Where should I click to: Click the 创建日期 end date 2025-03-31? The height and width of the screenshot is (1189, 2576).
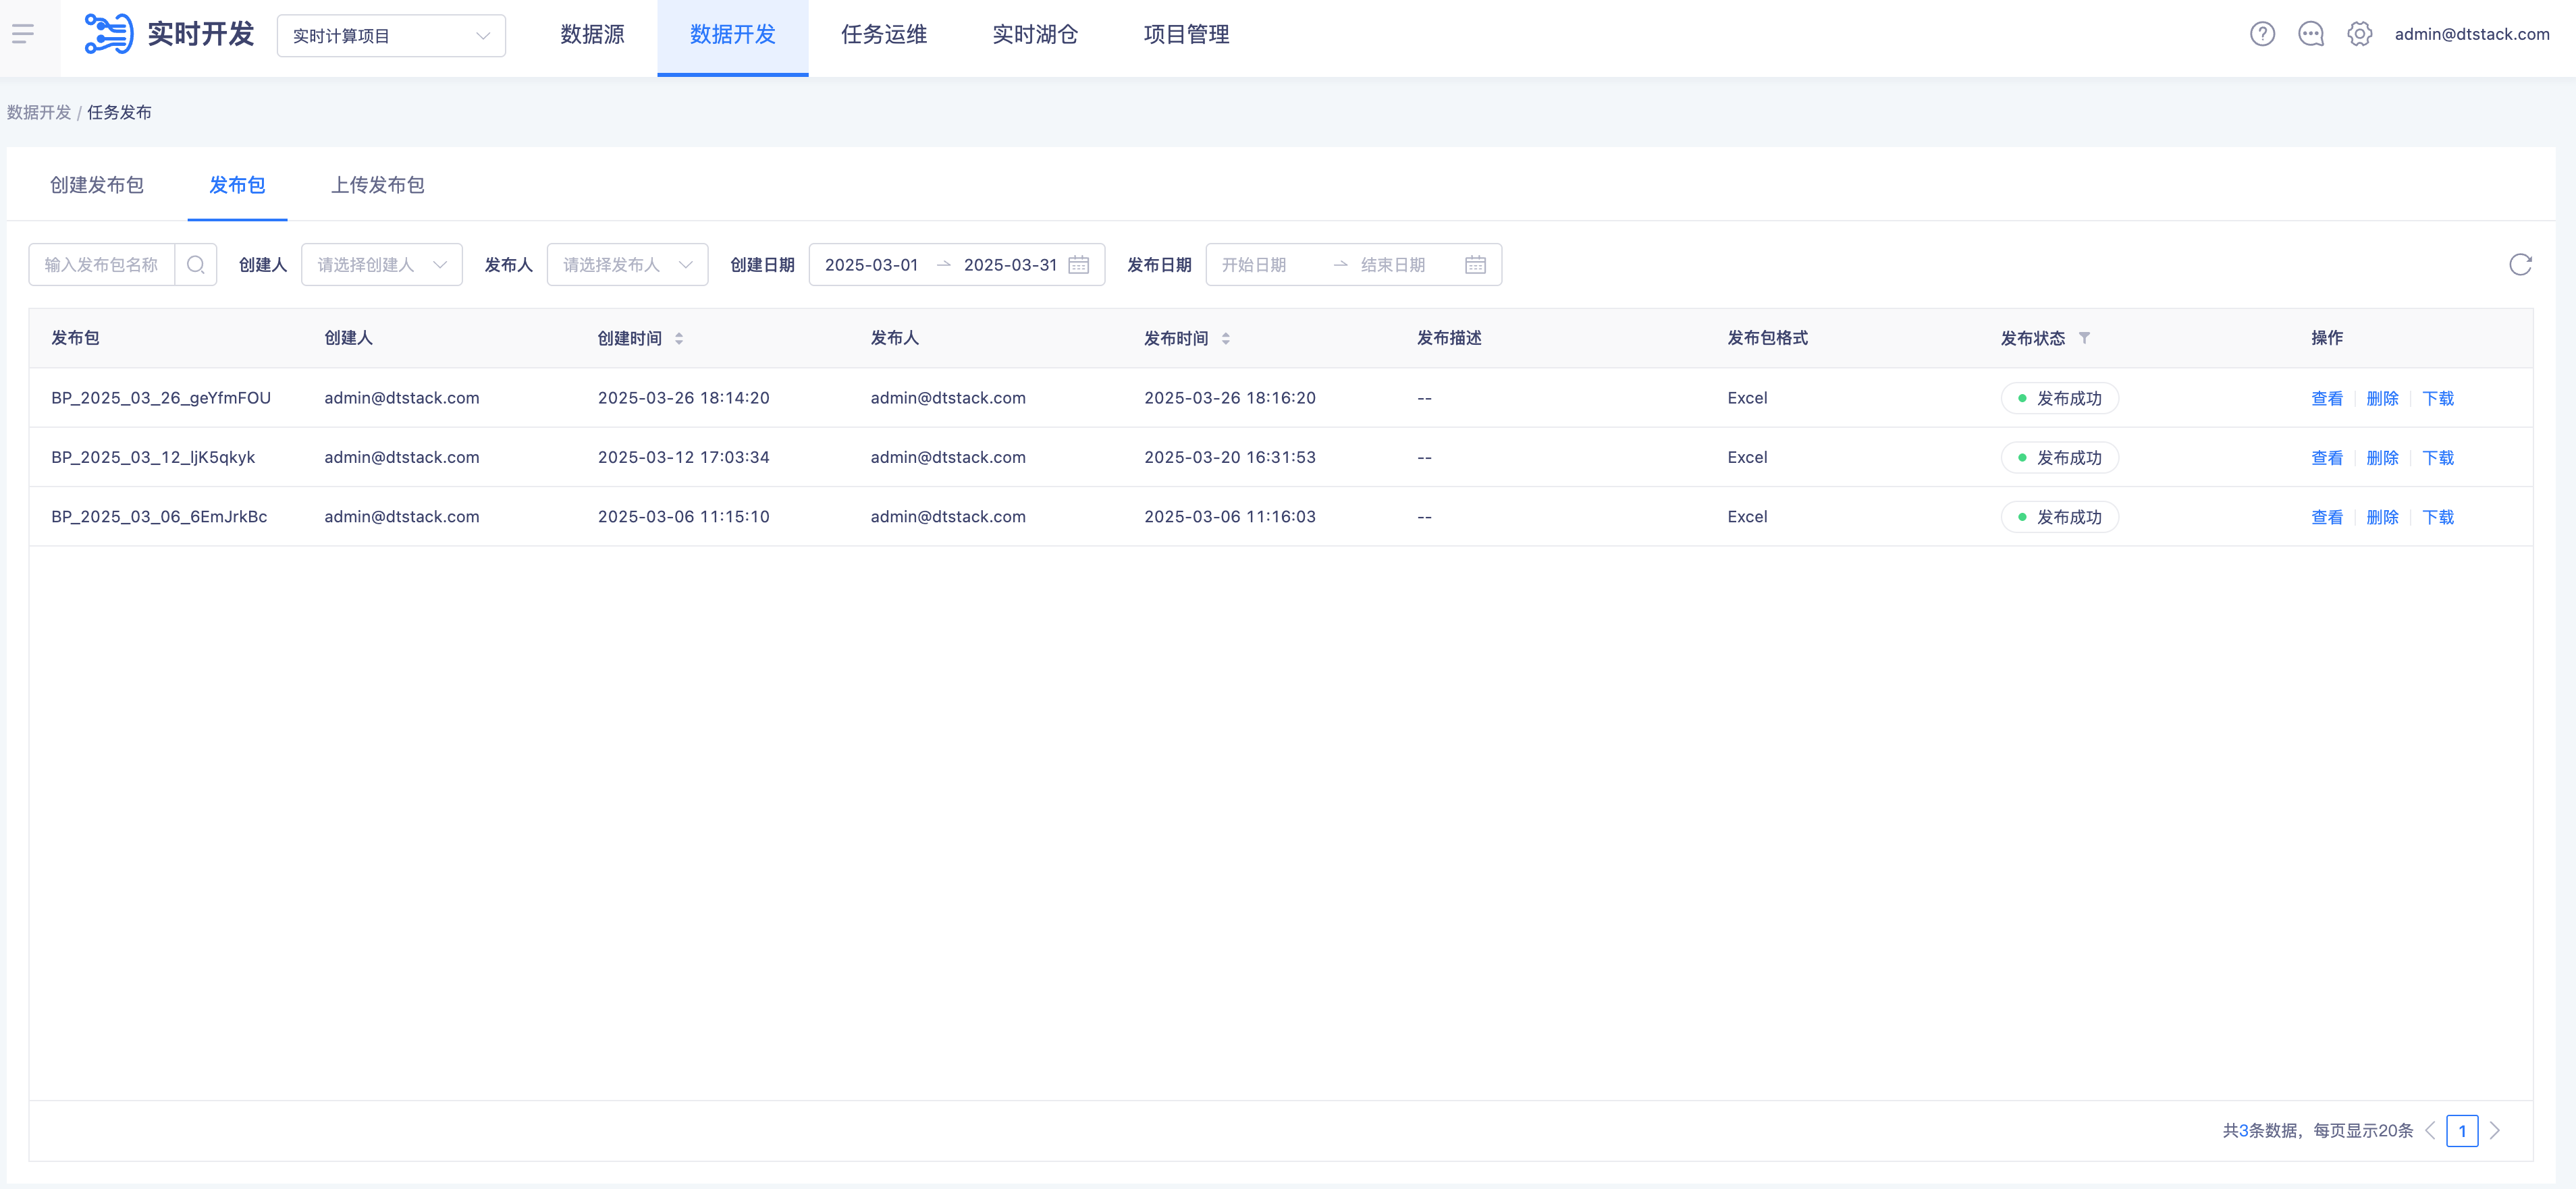click(1010, 265)
